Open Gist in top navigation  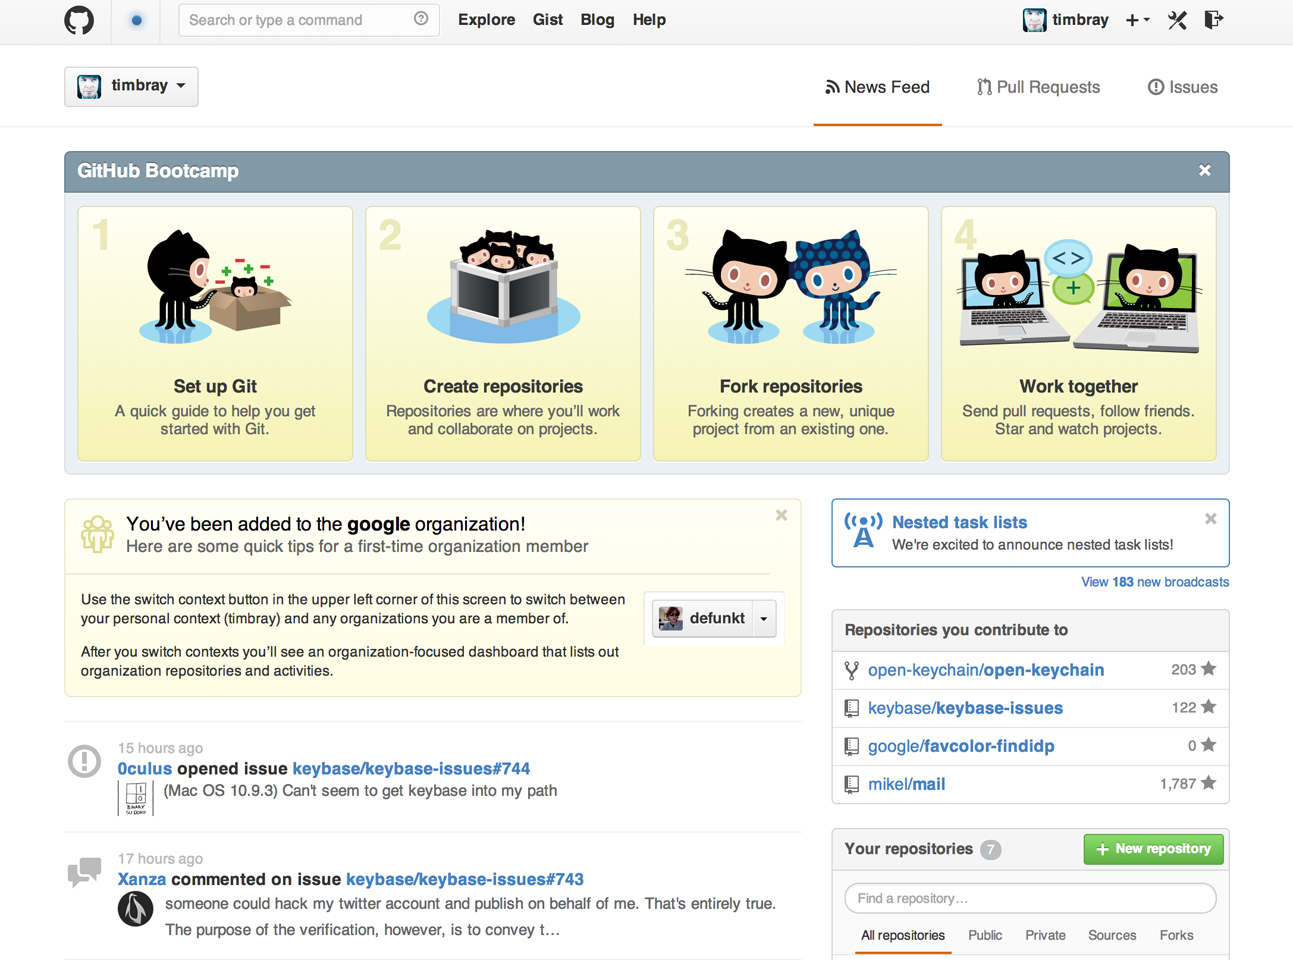pos(548,20)
